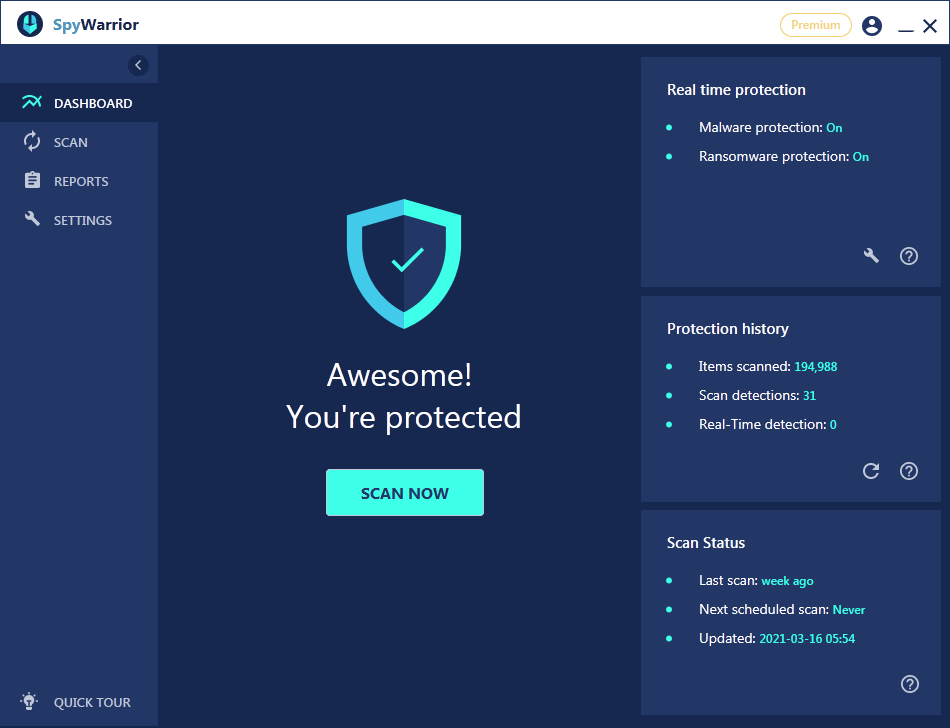The width and height of the screenshot is (950, 728).
Task: Open Real time protection settings via wrench icon
Action: click(870, 256)
